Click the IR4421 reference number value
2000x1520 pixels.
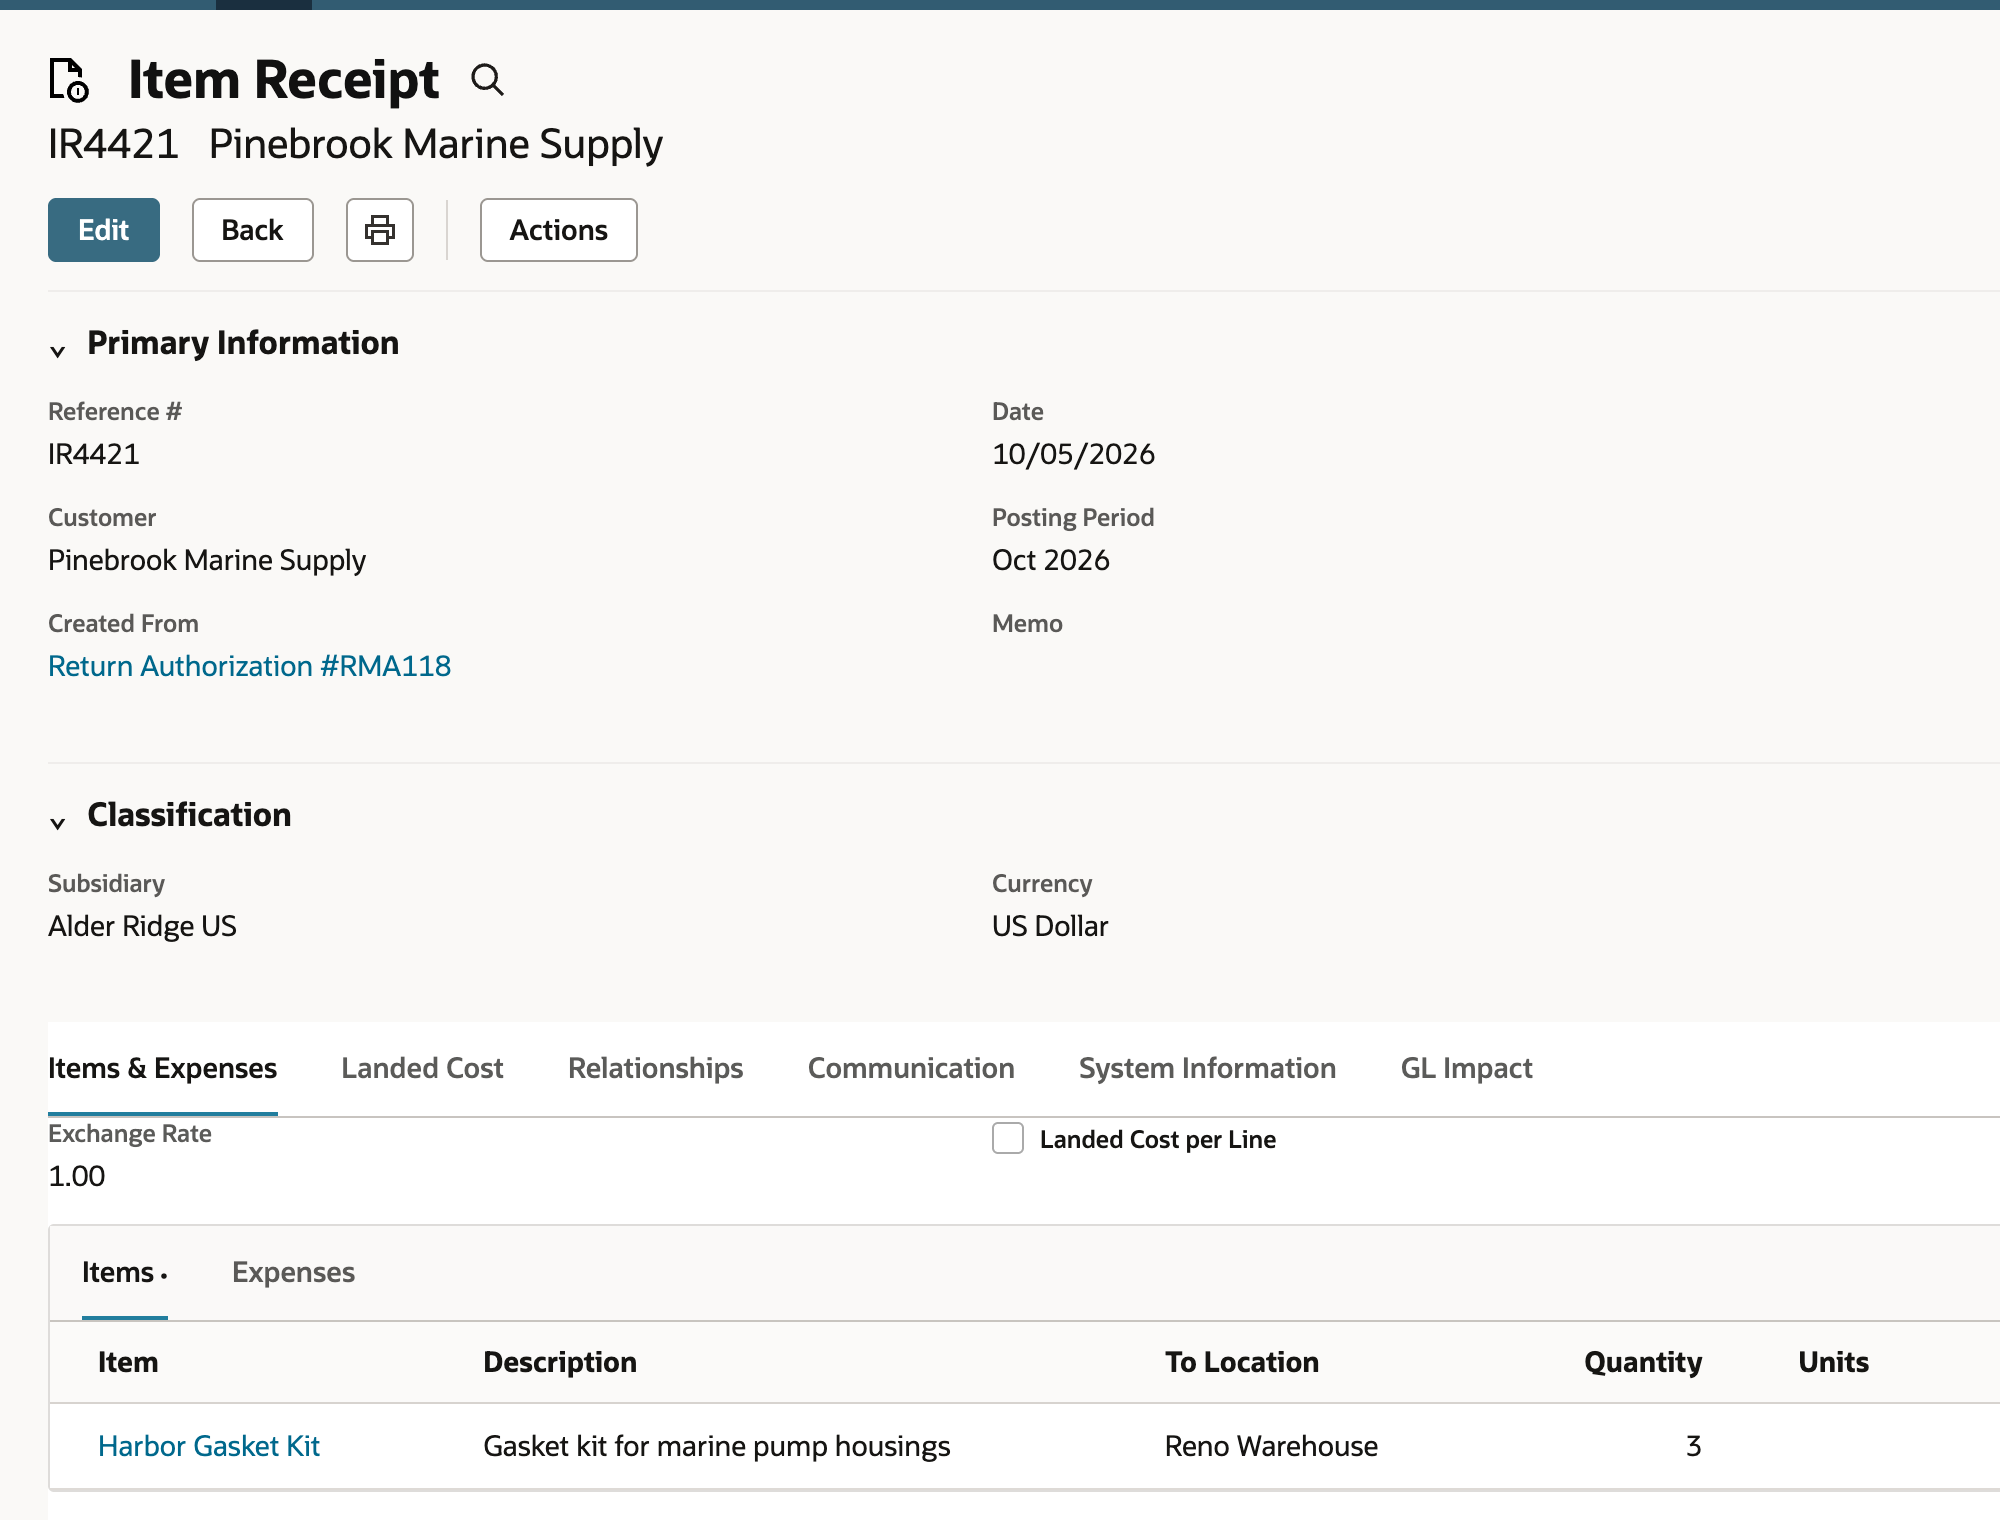pyautogui.click(x=94, y=454)
